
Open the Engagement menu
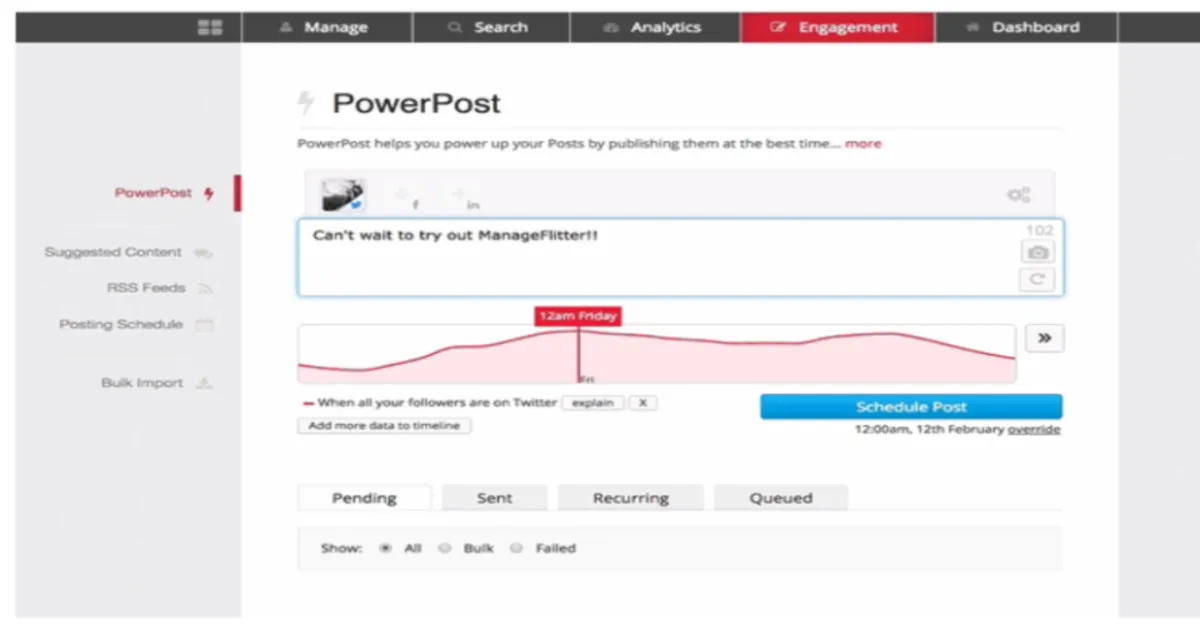click(x=837, y=28)
